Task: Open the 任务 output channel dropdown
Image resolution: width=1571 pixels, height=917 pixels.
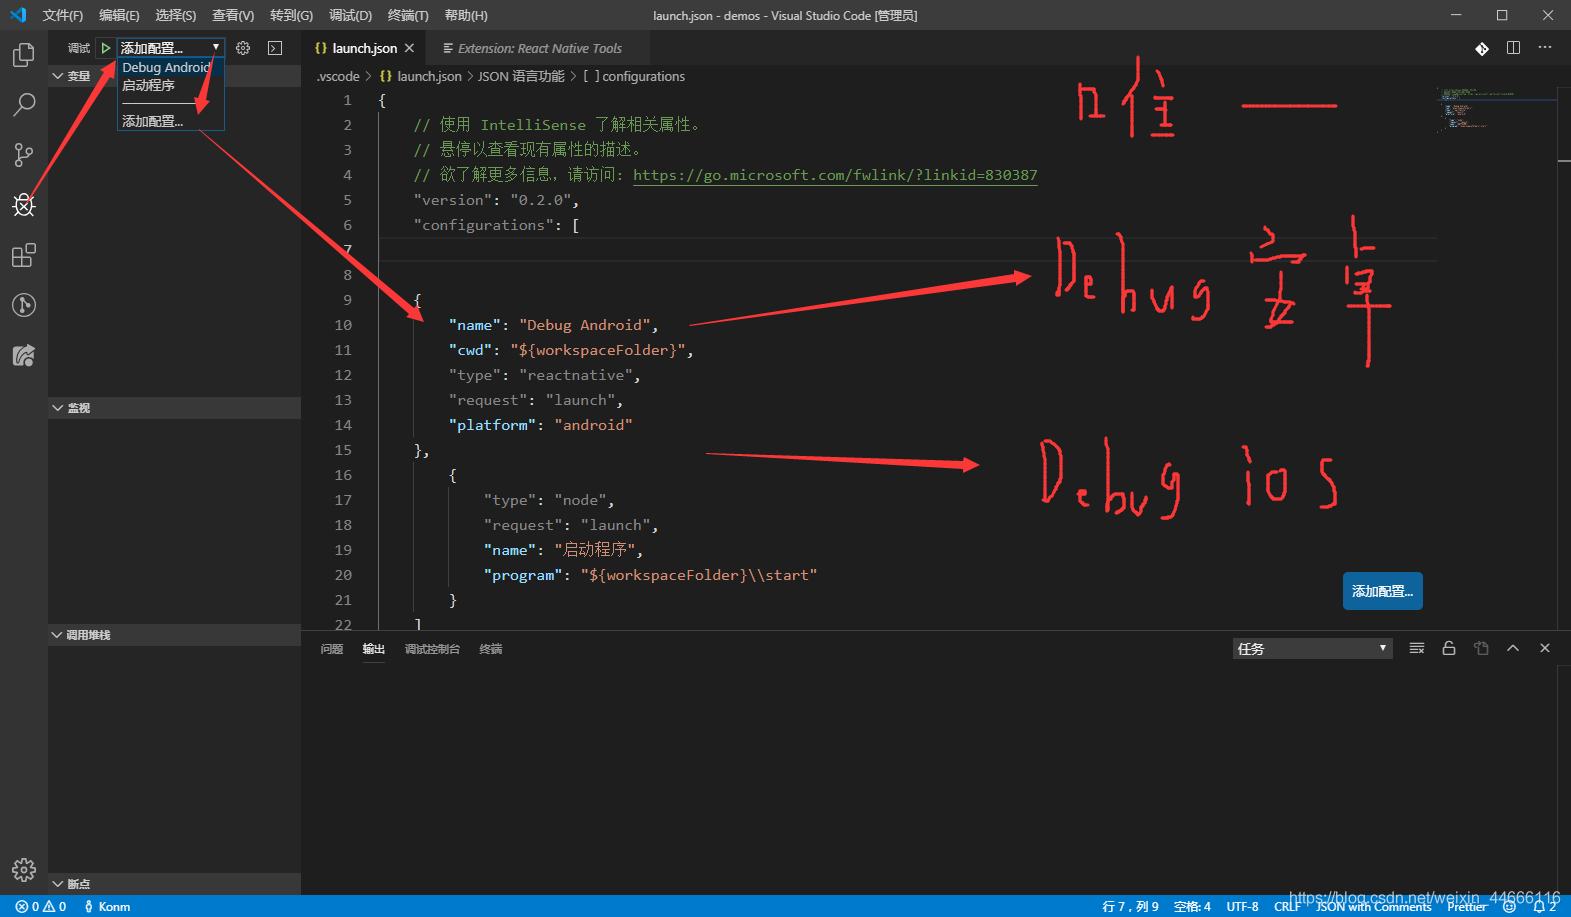Action: [x=1312, y=648]
